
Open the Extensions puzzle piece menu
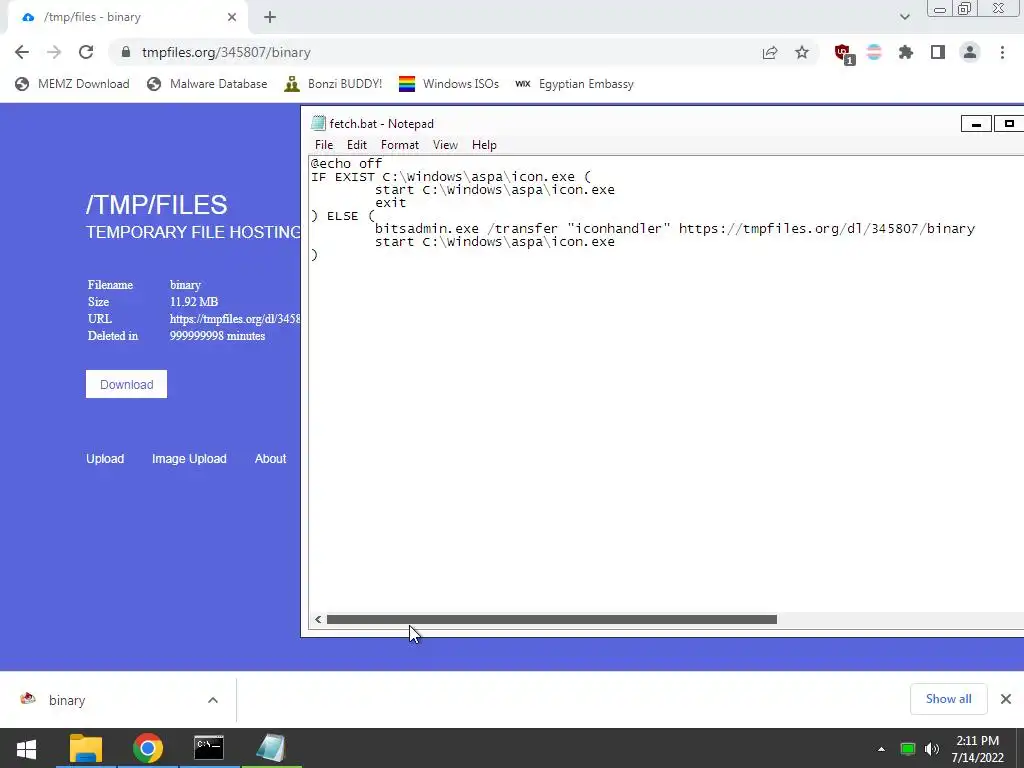(x=906, y=52)
